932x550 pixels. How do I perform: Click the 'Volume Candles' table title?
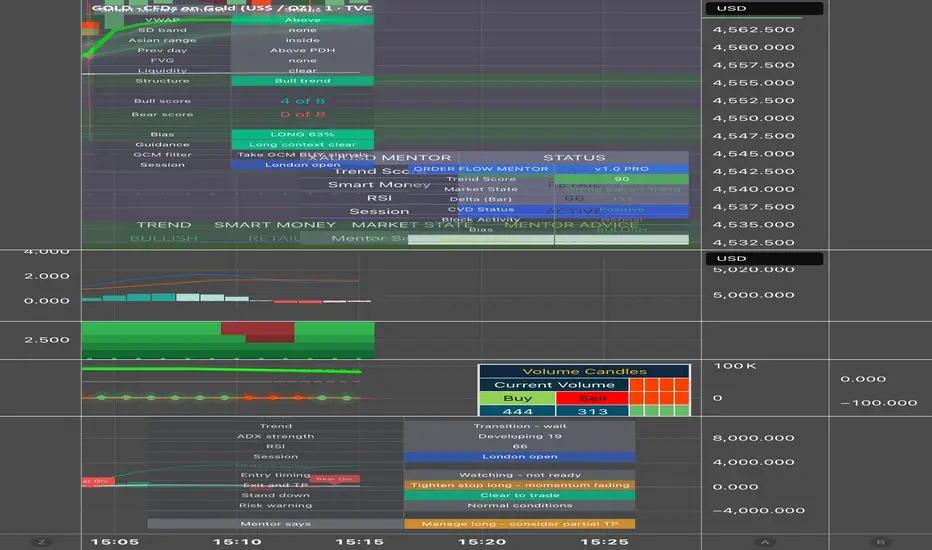pos(584,372)
